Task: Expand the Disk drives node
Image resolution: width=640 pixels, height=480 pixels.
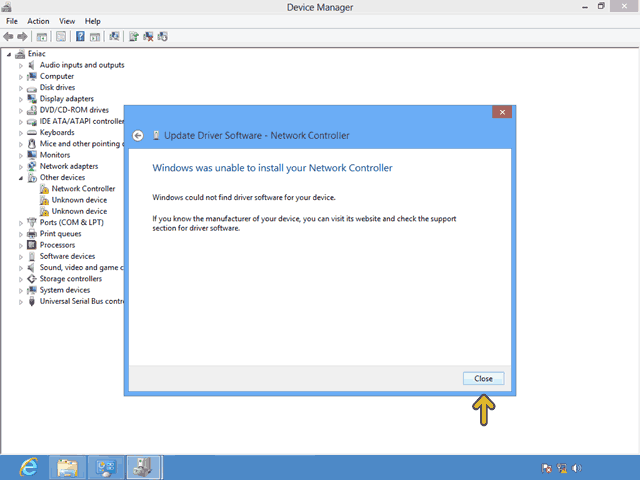Action: pyautogui.click(x=20, y=88)
